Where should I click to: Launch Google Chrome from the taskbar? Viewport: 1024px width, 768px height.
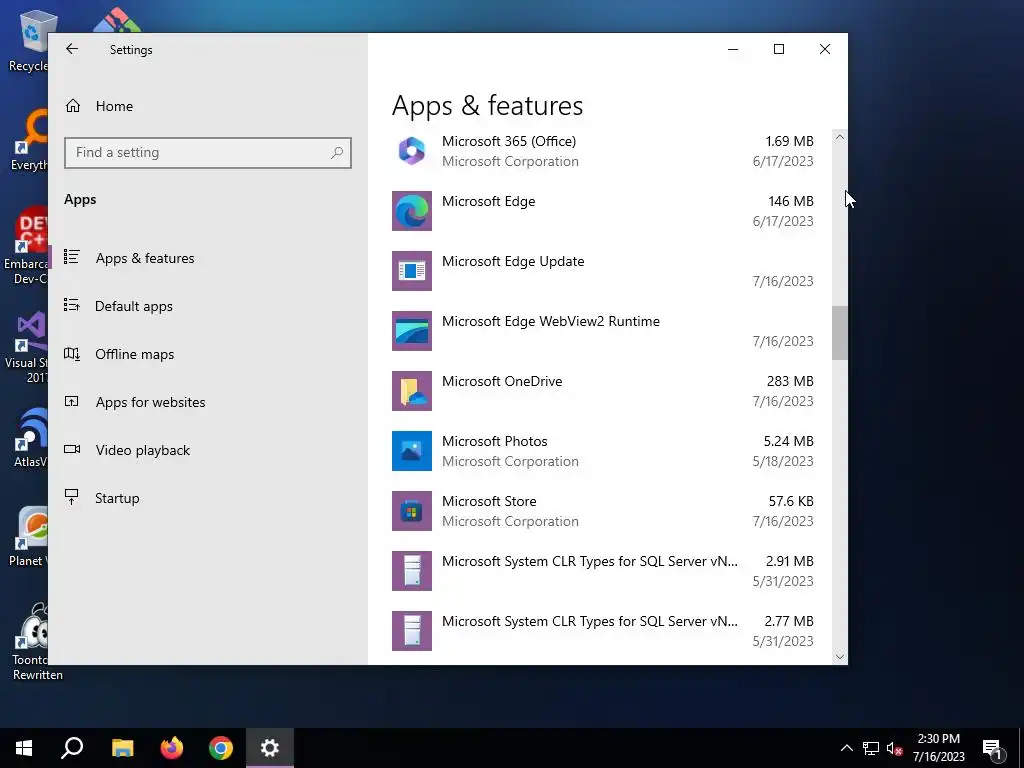click(x=221, y=748)
